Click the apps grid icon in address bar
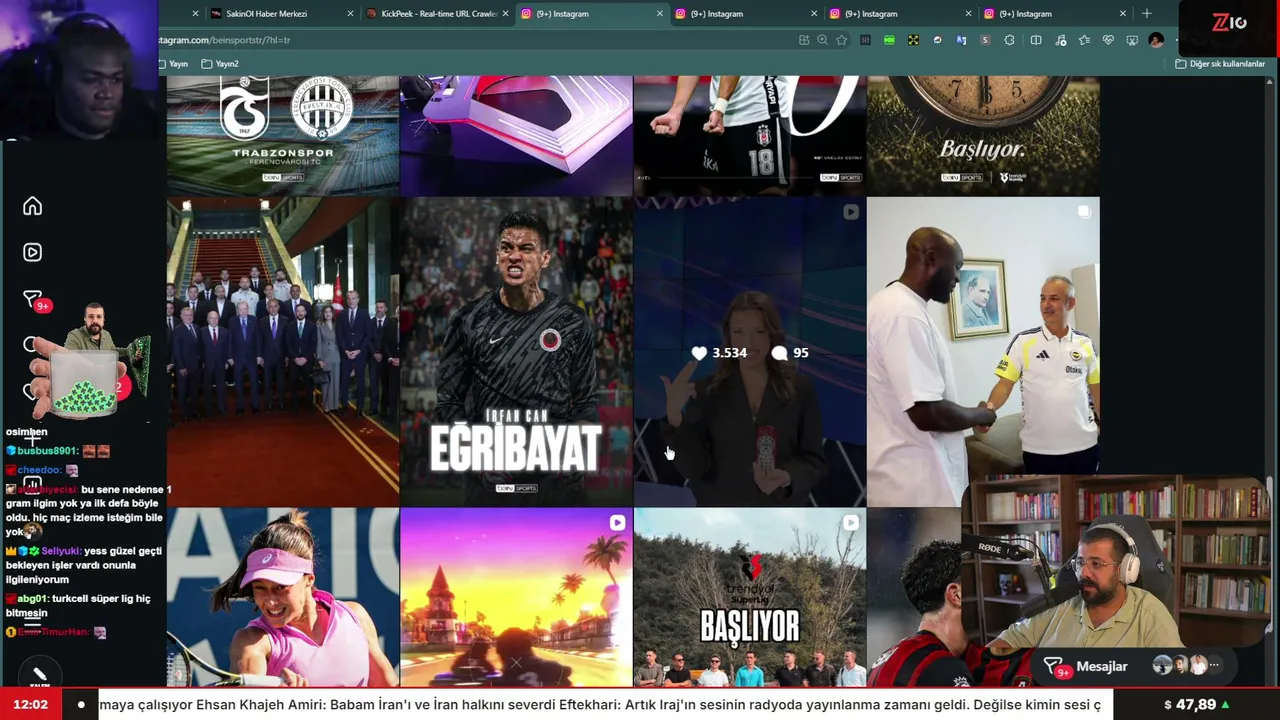This screenshot has width=1280, height=720. [804, 40]
